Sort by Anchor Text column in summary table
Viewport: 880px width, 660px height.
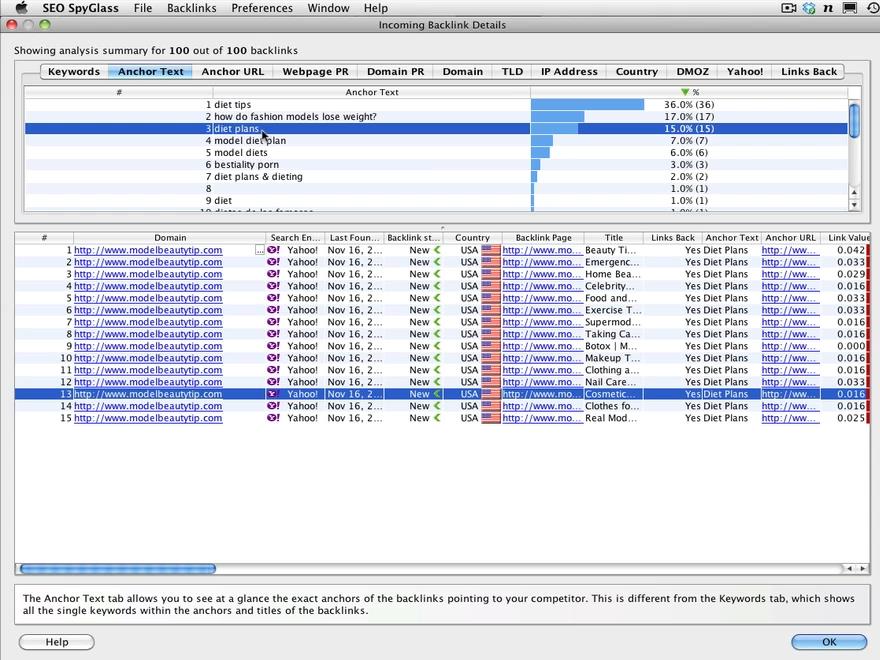coord(372,92)
